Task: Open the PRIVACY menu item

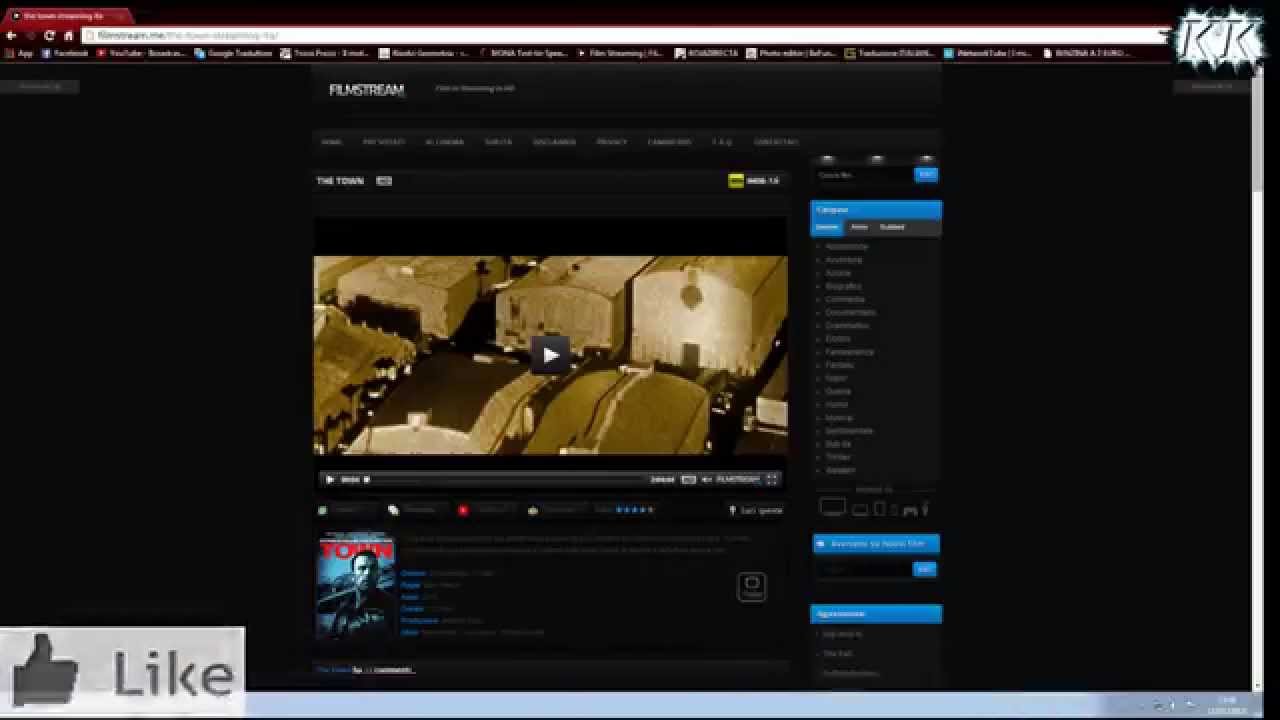Action: (611, 142)
